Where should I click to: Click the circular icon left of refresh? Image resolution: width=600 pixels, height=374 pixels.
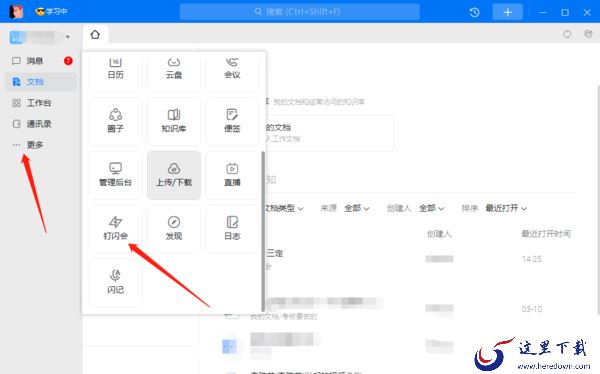point(567,34)
